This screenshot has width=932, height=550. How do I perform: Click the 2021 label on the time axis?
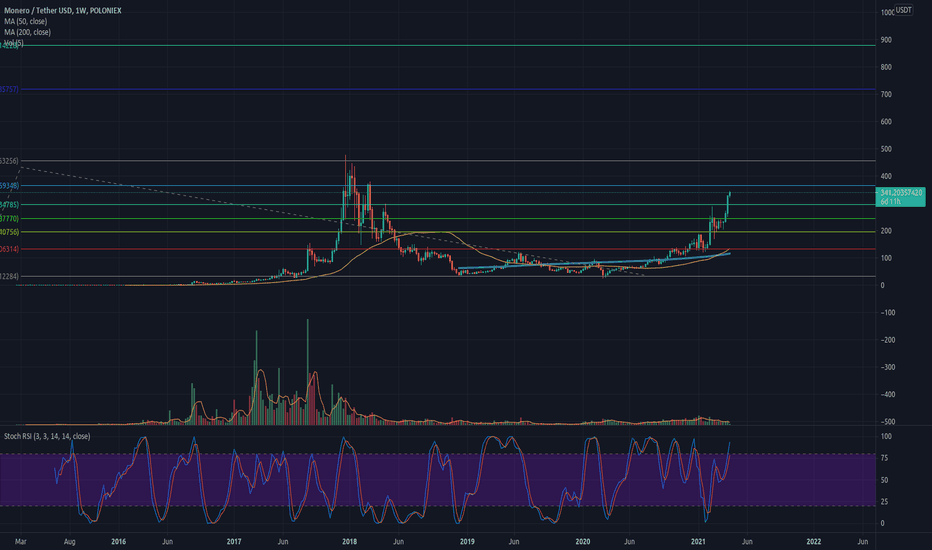click(698, 542)
